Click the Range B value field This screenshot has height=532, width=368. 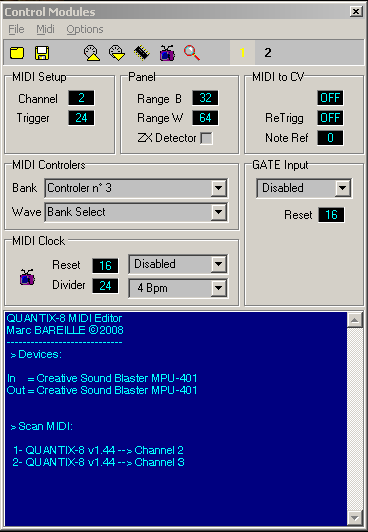(206, 98)
